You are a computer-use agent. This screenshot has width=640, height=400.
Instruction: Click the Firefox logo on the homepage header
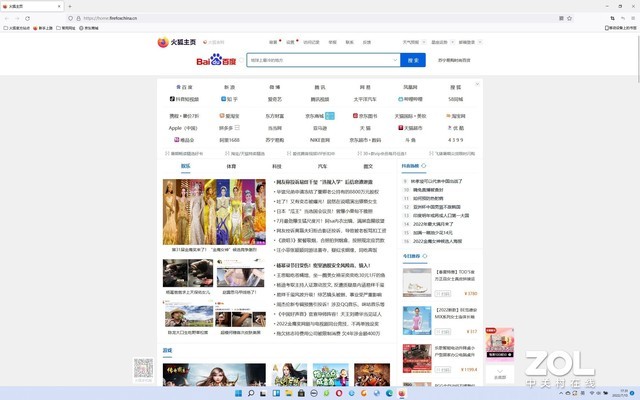[x=163, y=43]
